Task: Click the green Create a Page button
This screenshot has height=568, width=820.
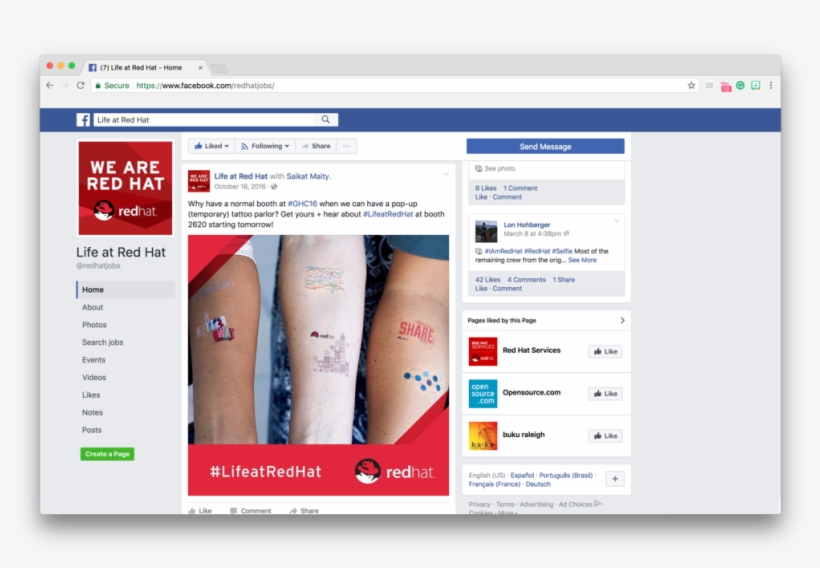Action: click(107, 454)
